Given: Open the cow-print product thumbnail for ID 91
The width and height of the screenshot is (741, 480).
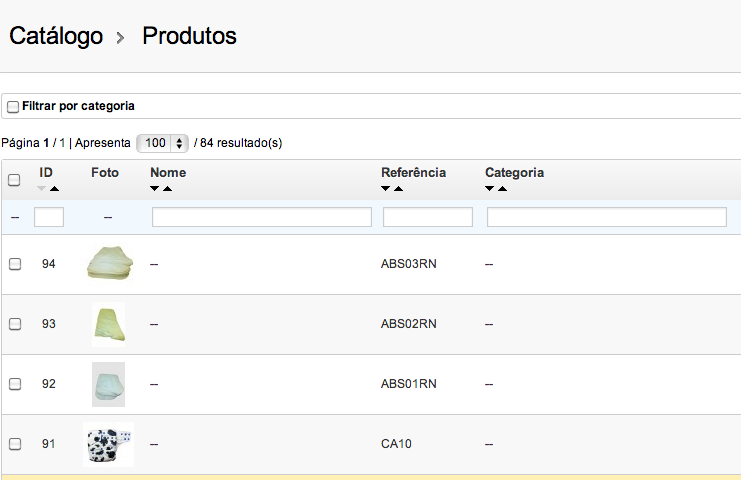Looking at the screenshot, I should tap(108, 443).
